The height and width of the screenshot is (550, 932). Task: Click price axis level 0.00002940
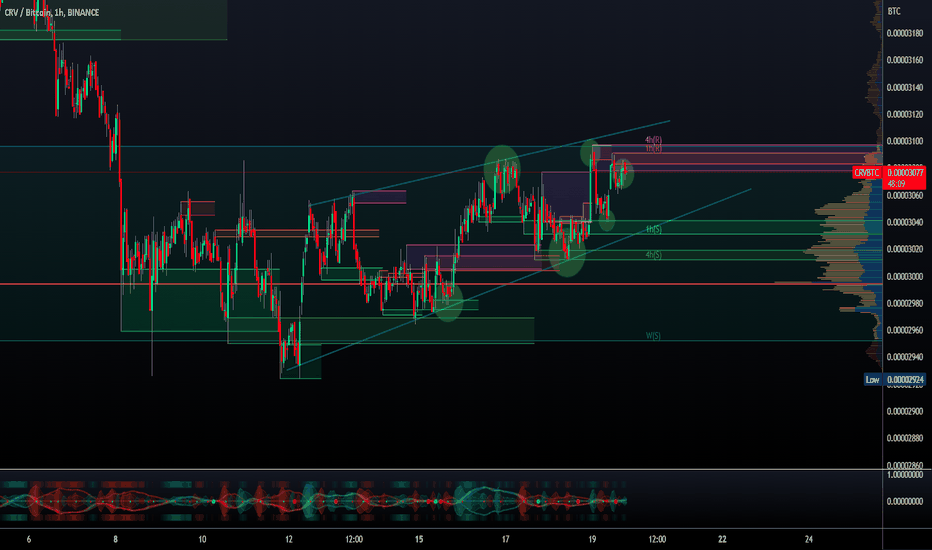pyautogui.click(x=905, y=357)
